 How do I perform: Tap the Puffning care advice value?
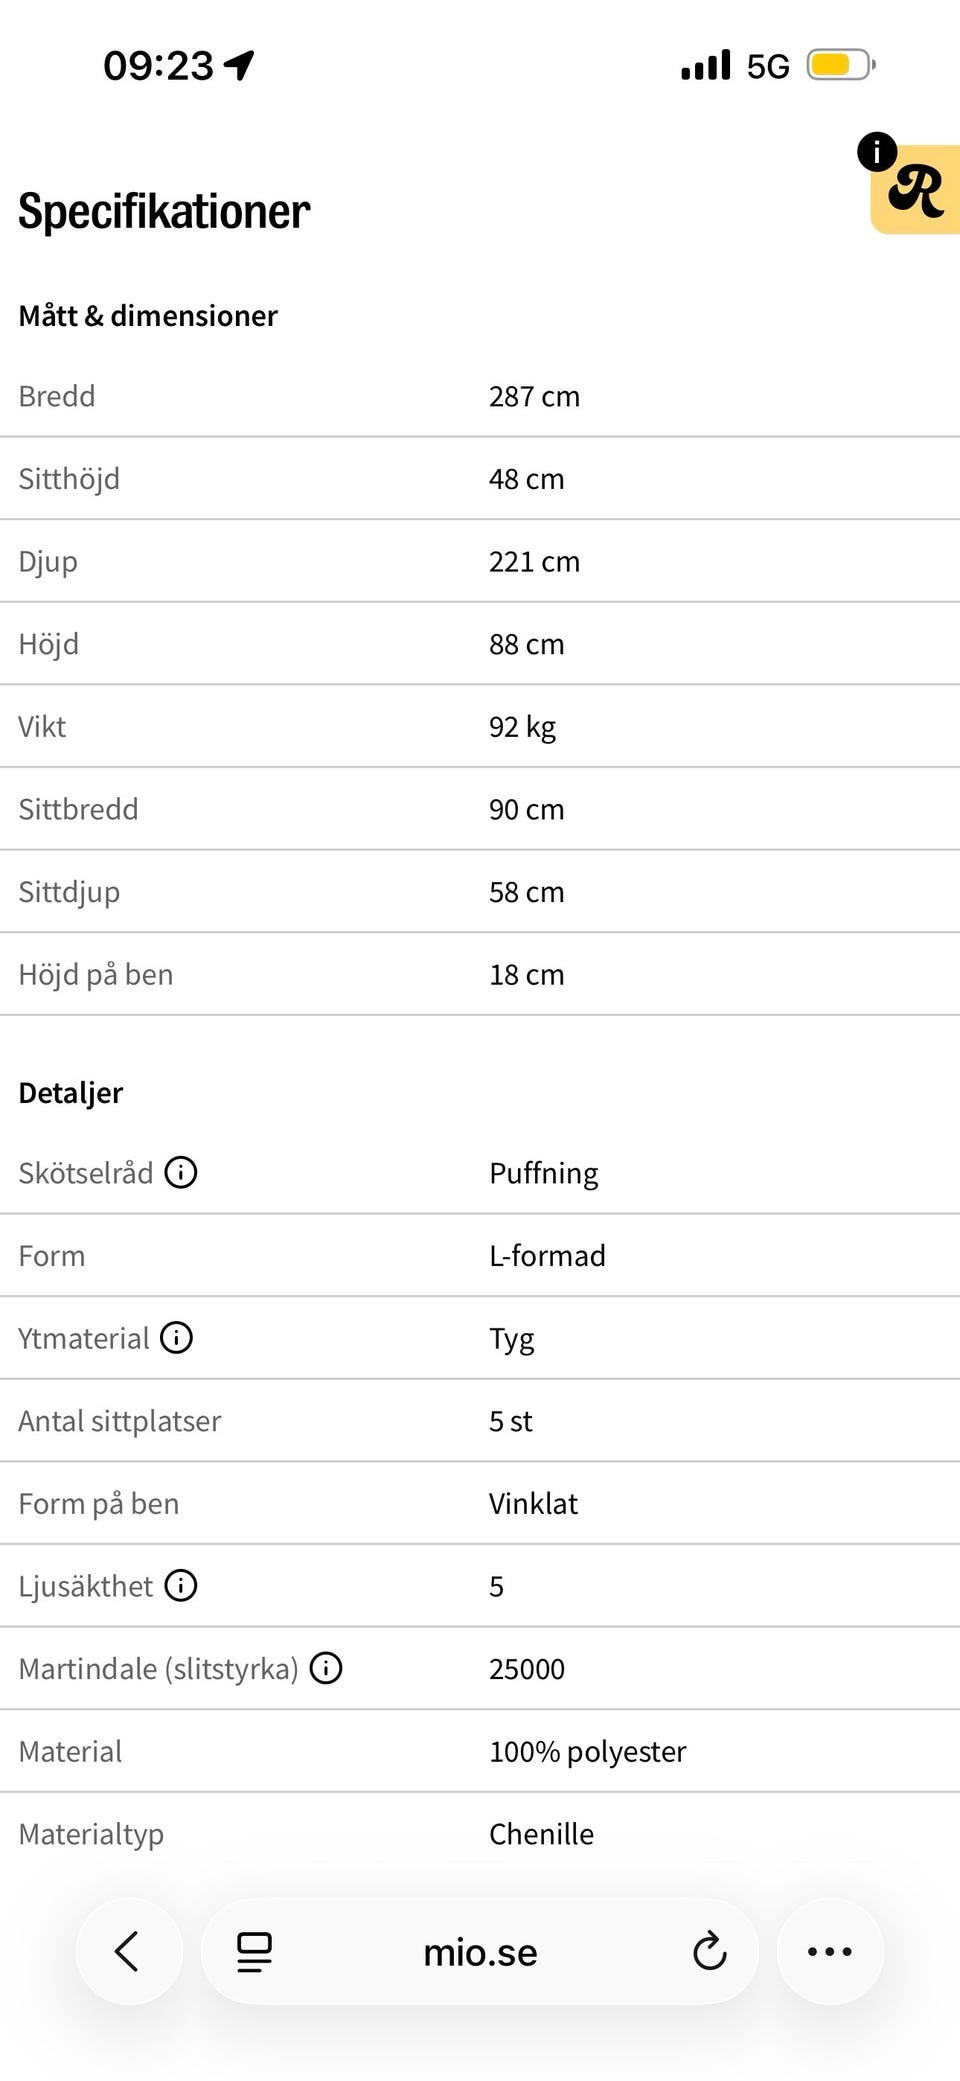[x=544, y=1173]
